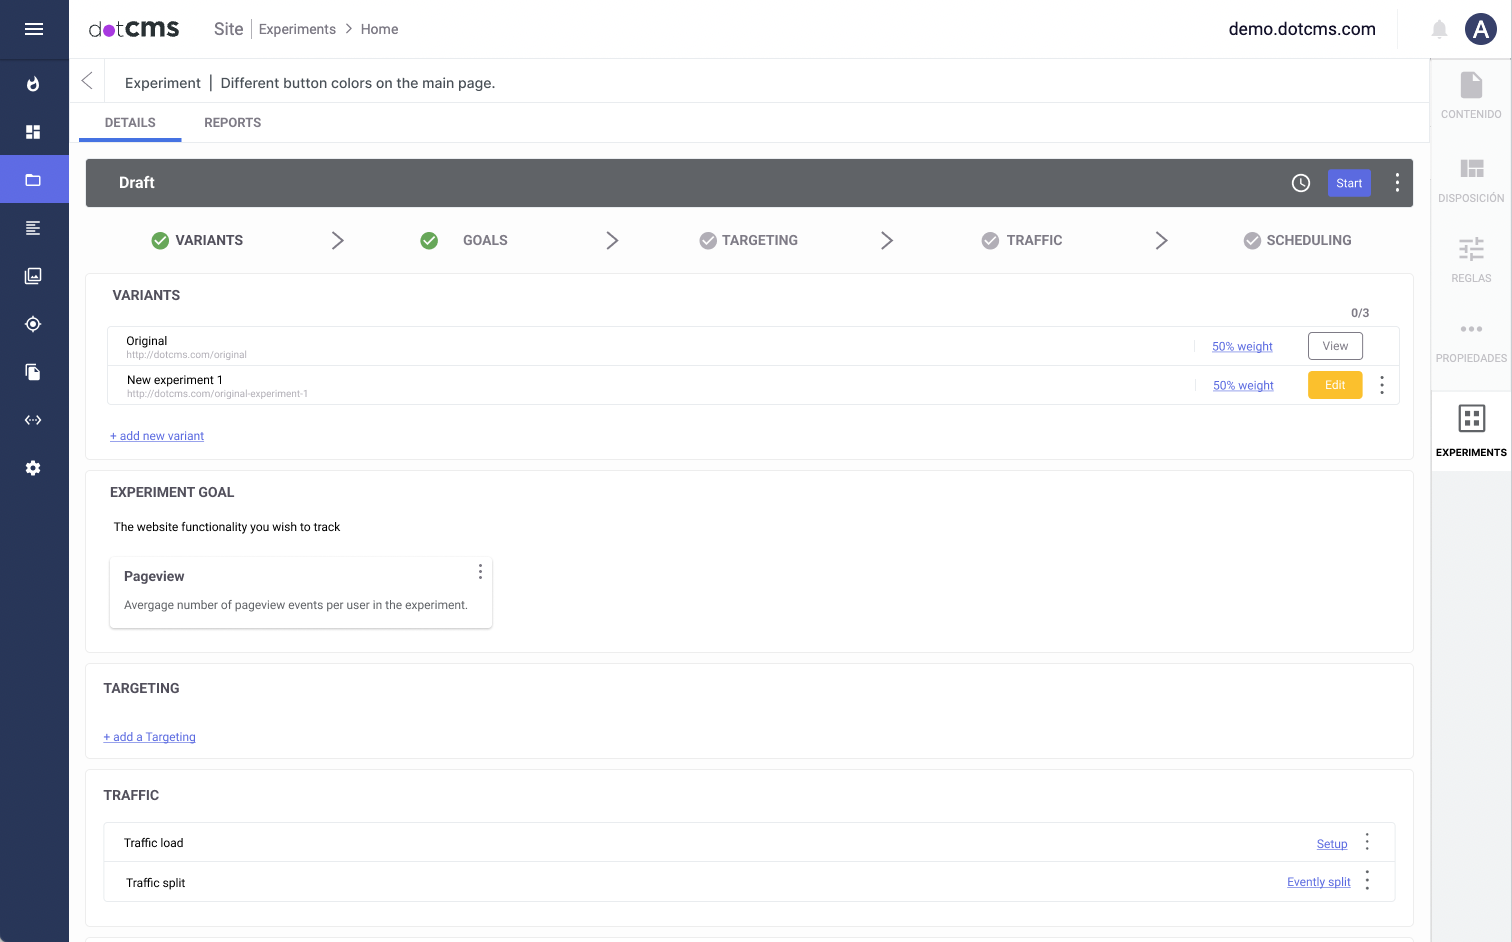The width and height of the screenshot is (1512, 942).
Task: Jump to the Goals step
Action: 464,240
